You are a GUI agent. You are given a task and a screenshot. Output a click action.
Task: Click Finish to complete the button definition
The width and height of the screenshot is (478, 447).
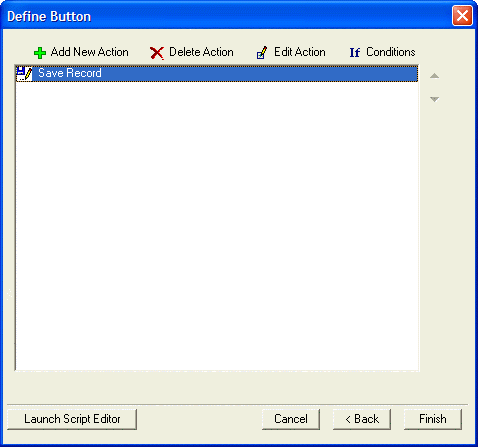(x=433, y=419)
